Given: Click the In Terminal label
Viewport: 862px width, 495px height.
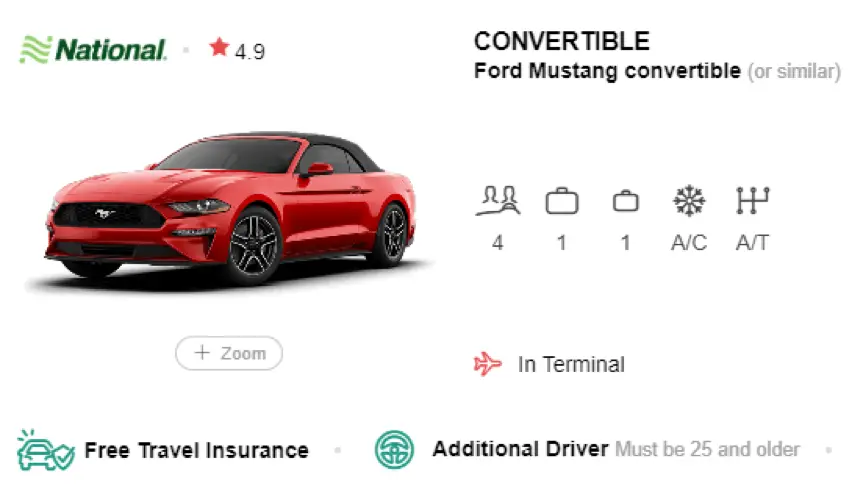Looking at the screenshot, I should (x=571, y=364).
